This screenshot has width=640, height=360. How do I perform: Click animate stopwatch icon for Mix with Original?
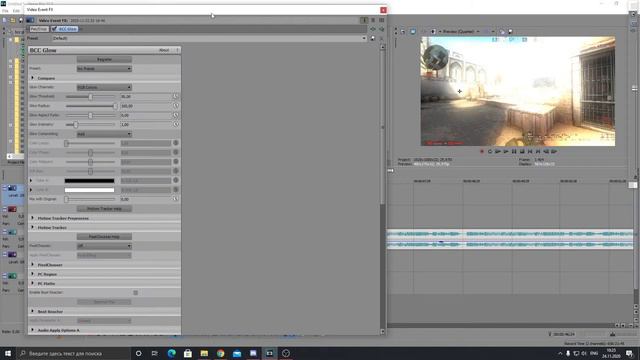pos(176,199)
